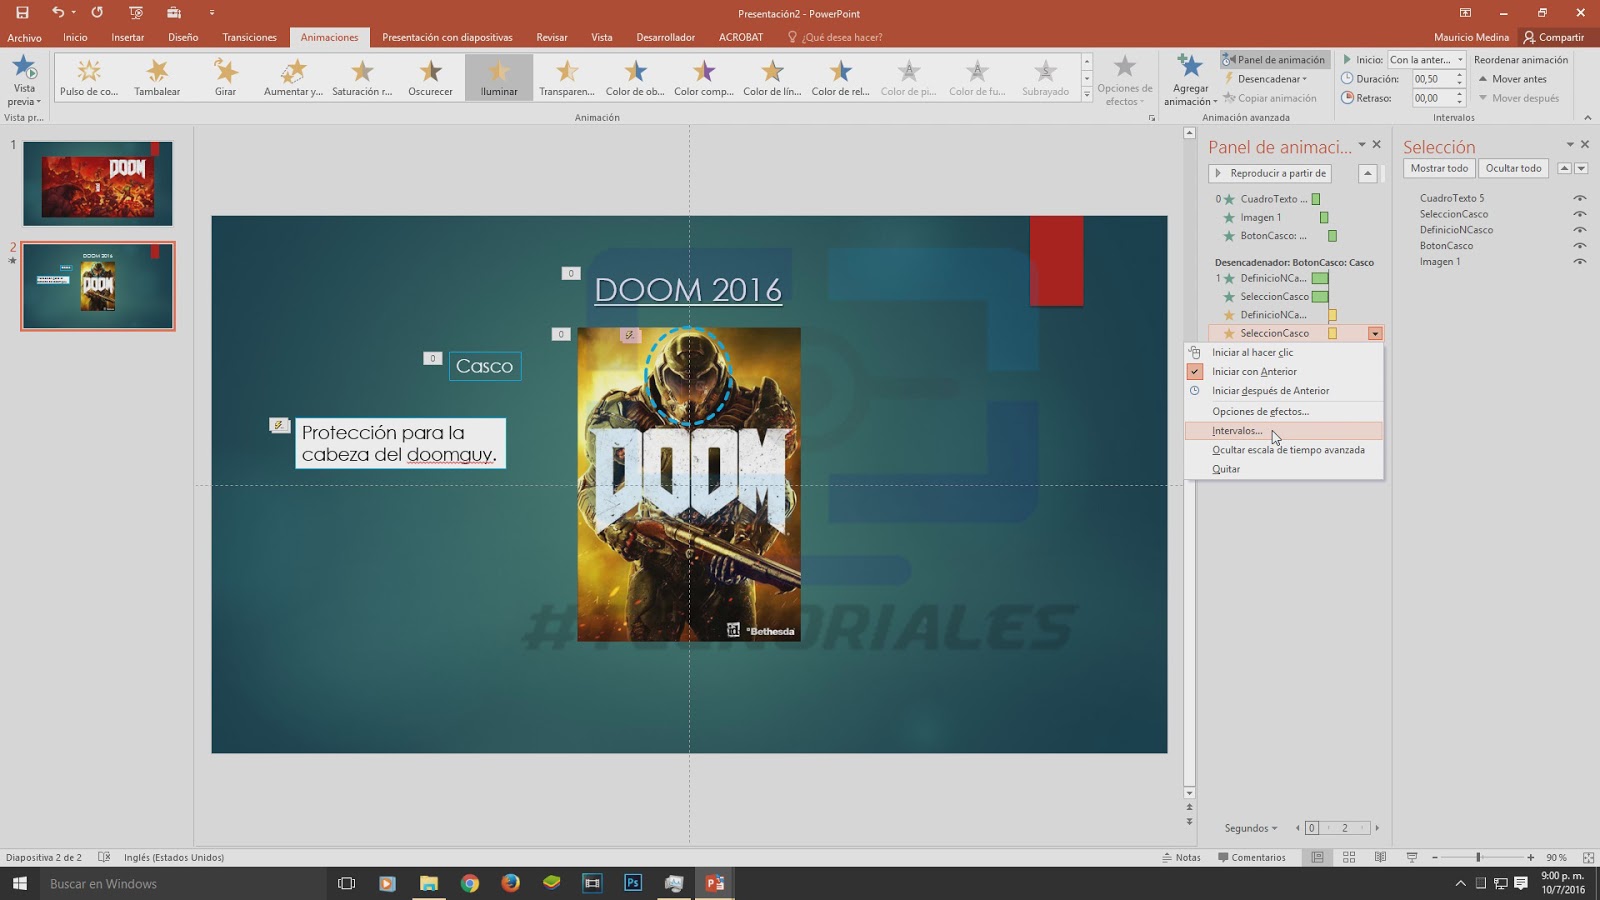
Task: Select the Iluminar emphasis animation
Action: tap(497, 76)
